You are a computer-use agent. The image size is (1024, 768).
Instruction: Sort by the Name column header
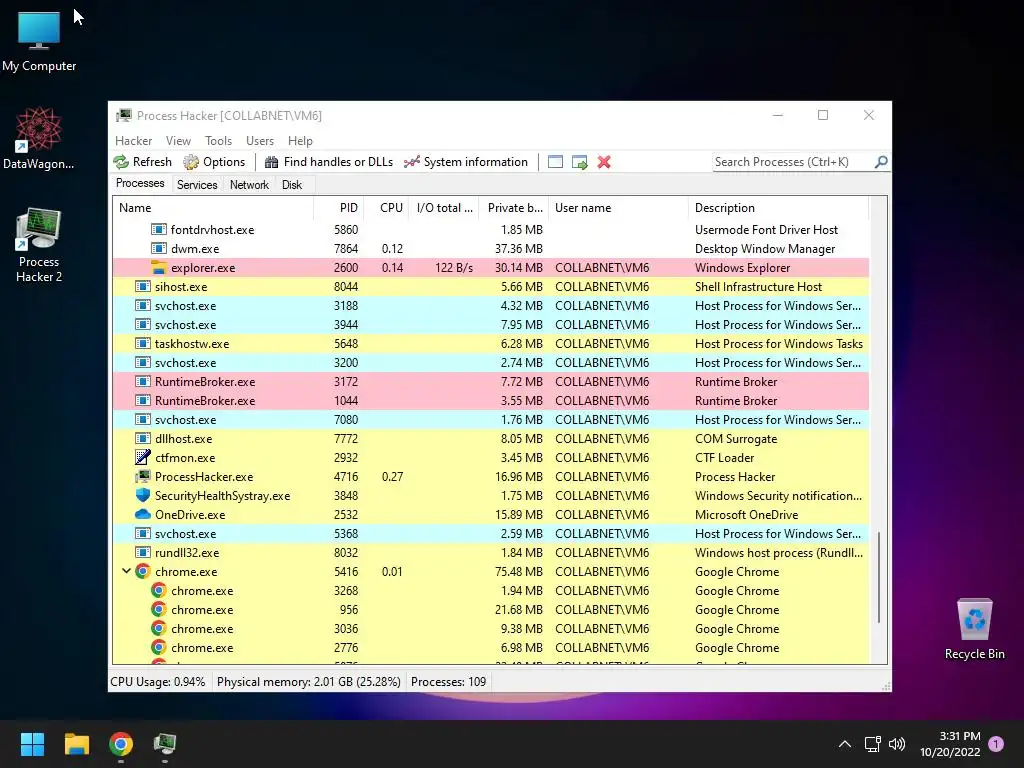(x=213, y=208)
